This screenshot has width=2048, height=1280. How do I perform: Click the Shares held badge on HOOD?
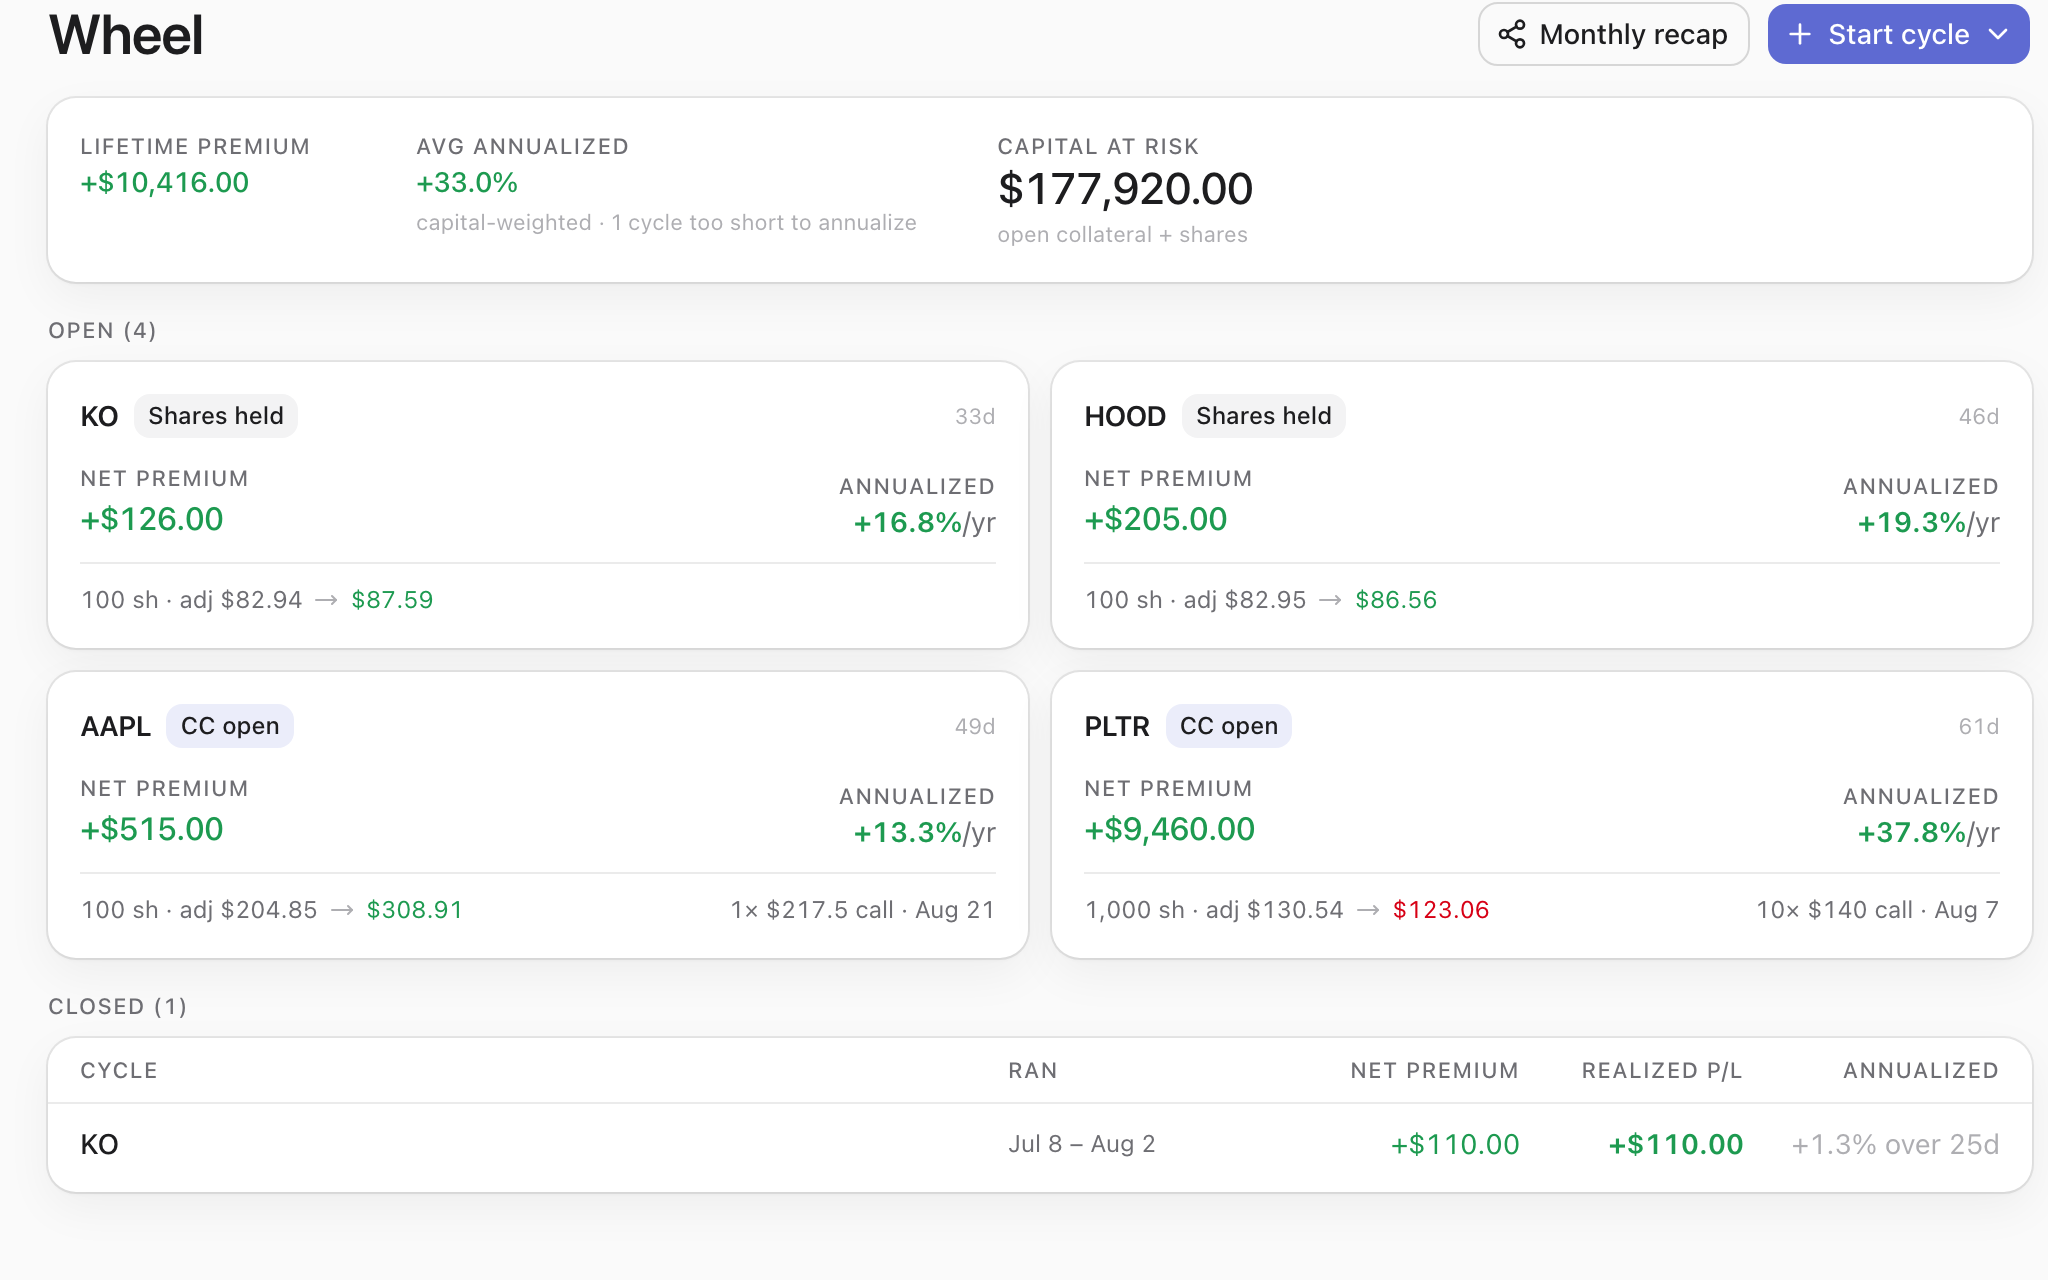tap(1264, 416)
